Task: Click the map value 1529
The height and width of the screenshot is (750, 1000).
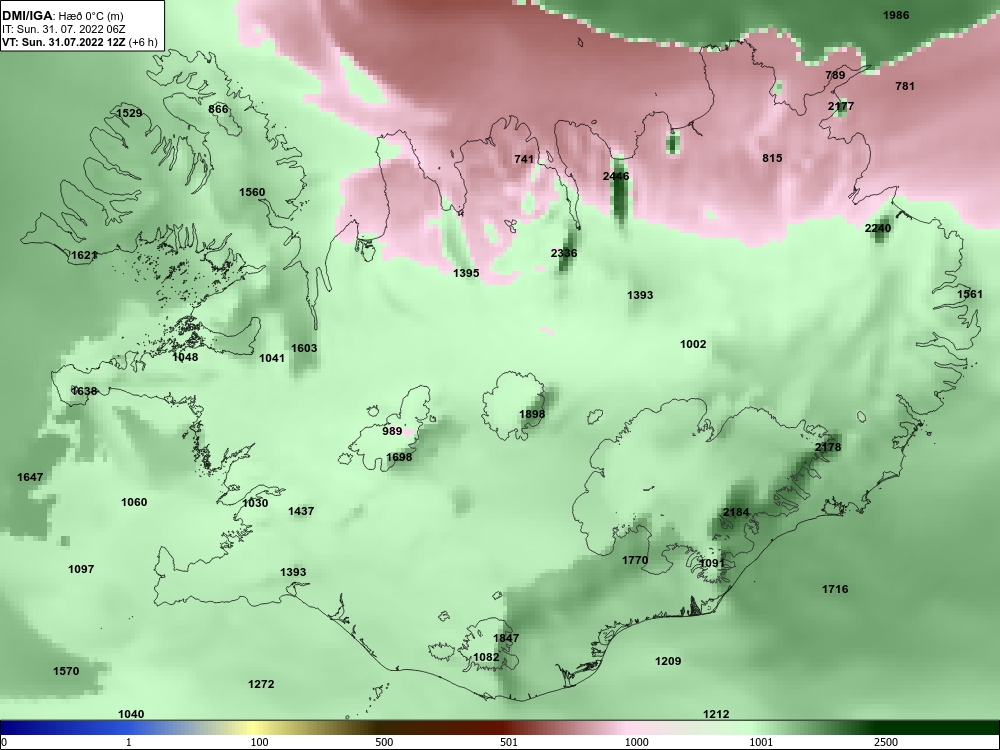Action: point(129,114)
